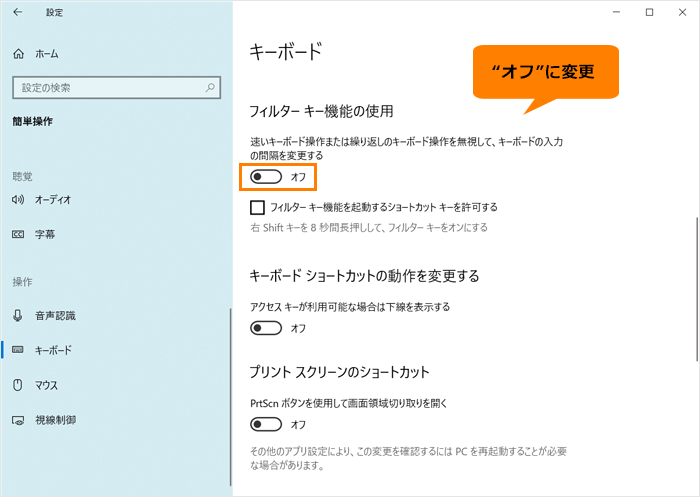The image size is (700, 497).
Task: Check フィルター キー shortcut permission checkbox
Action: coord(257,207)
